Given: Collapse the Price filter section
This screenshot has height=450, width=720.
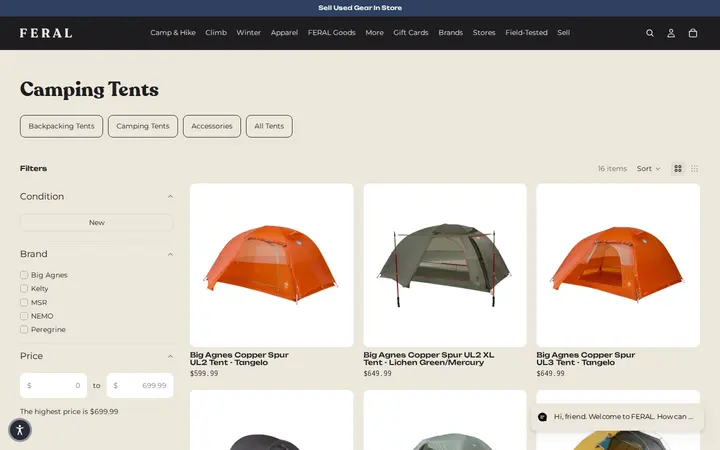Looking at the screenshot, I should (170, 356).
